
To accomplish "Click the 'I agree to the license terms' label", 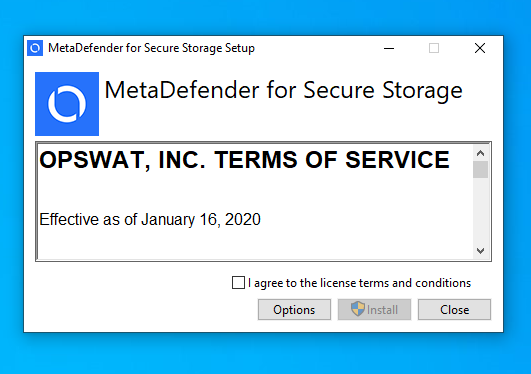I will click(359, 283).
